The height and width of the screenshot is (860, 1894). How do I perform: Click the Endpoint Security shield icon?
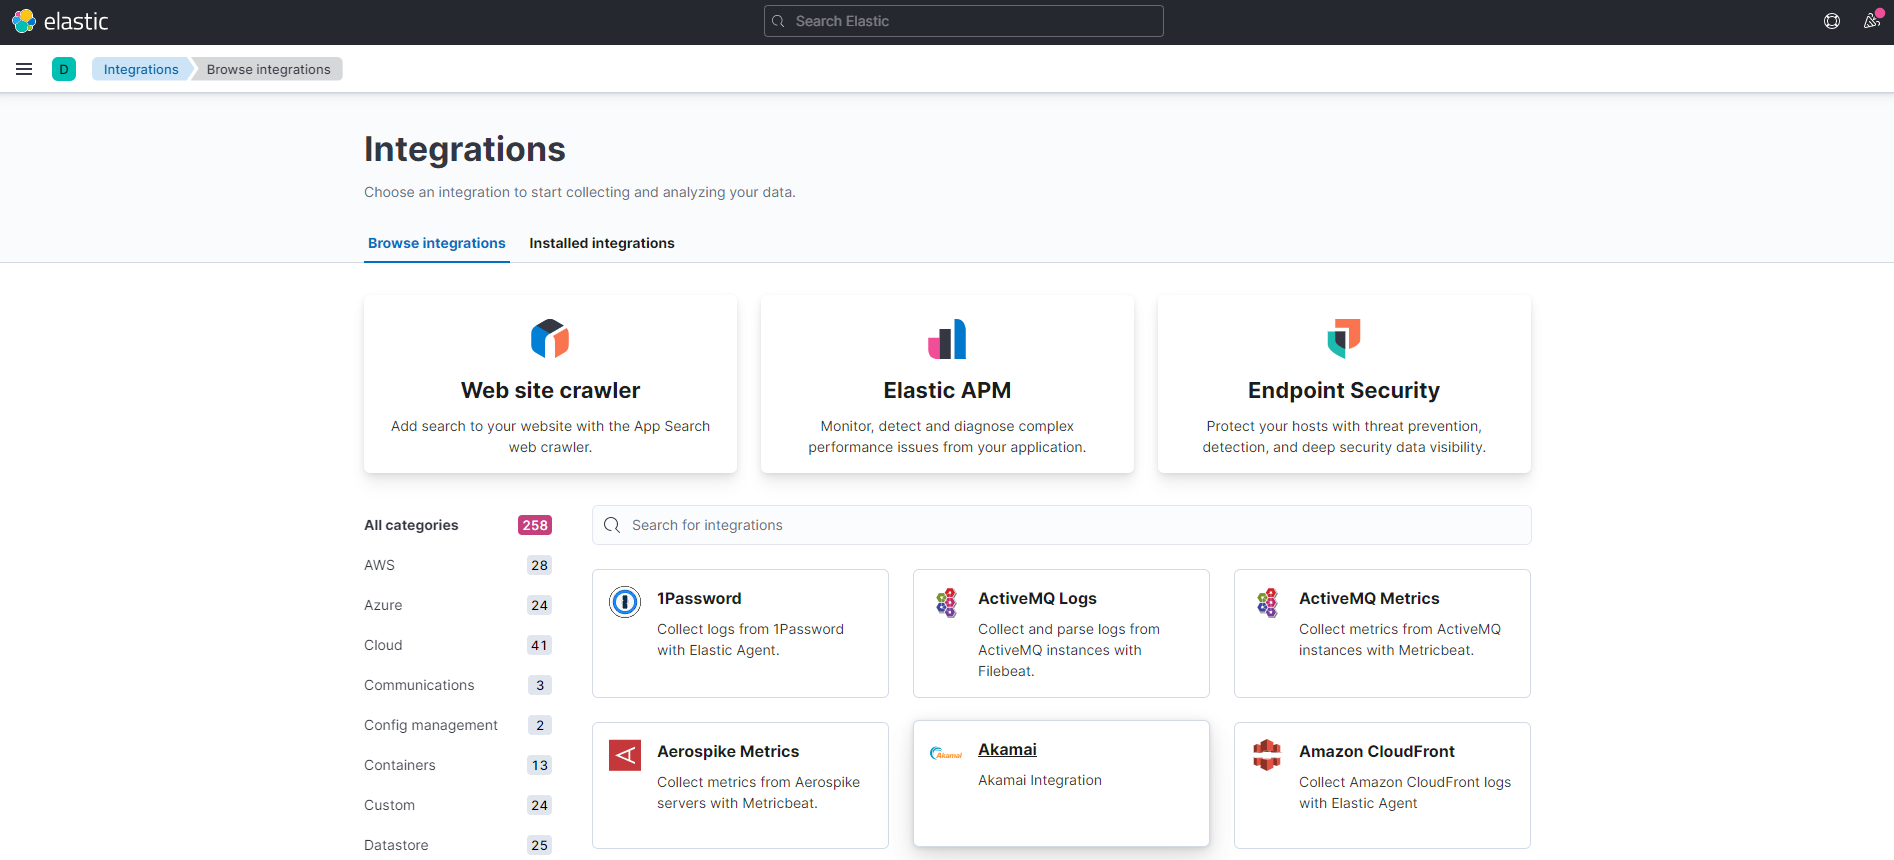pyautogui.click(x=1344, y=339)
